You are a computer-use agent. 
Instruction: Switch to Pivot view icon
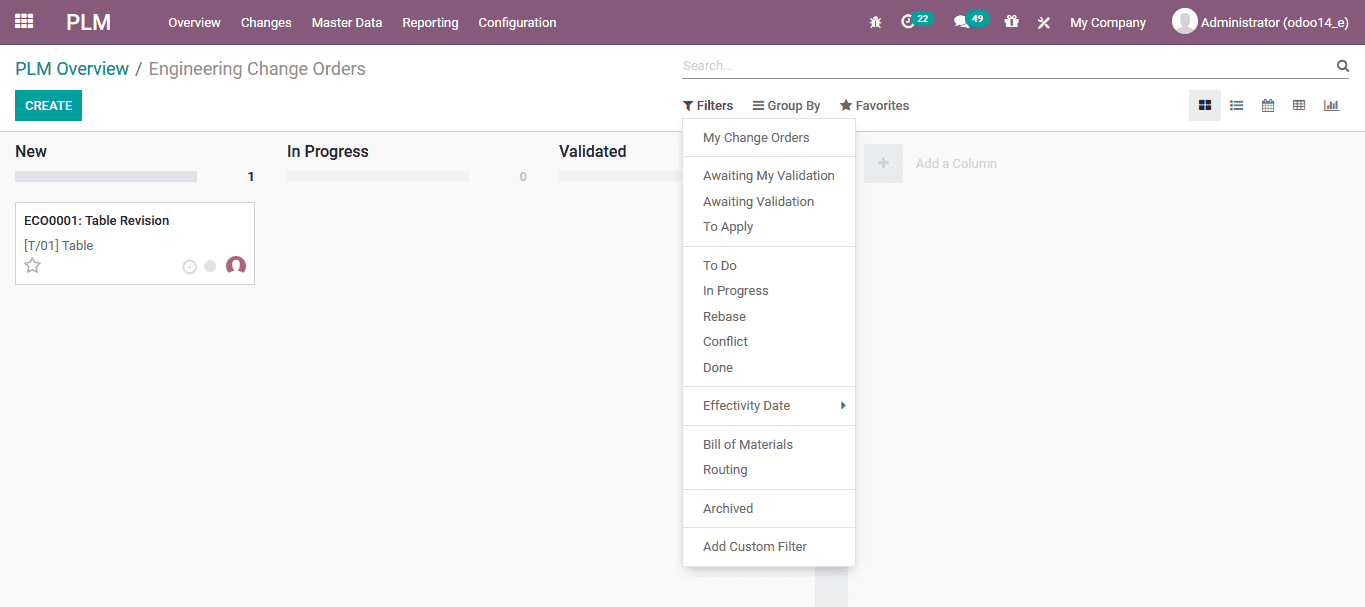click(x=1299, y=105)
